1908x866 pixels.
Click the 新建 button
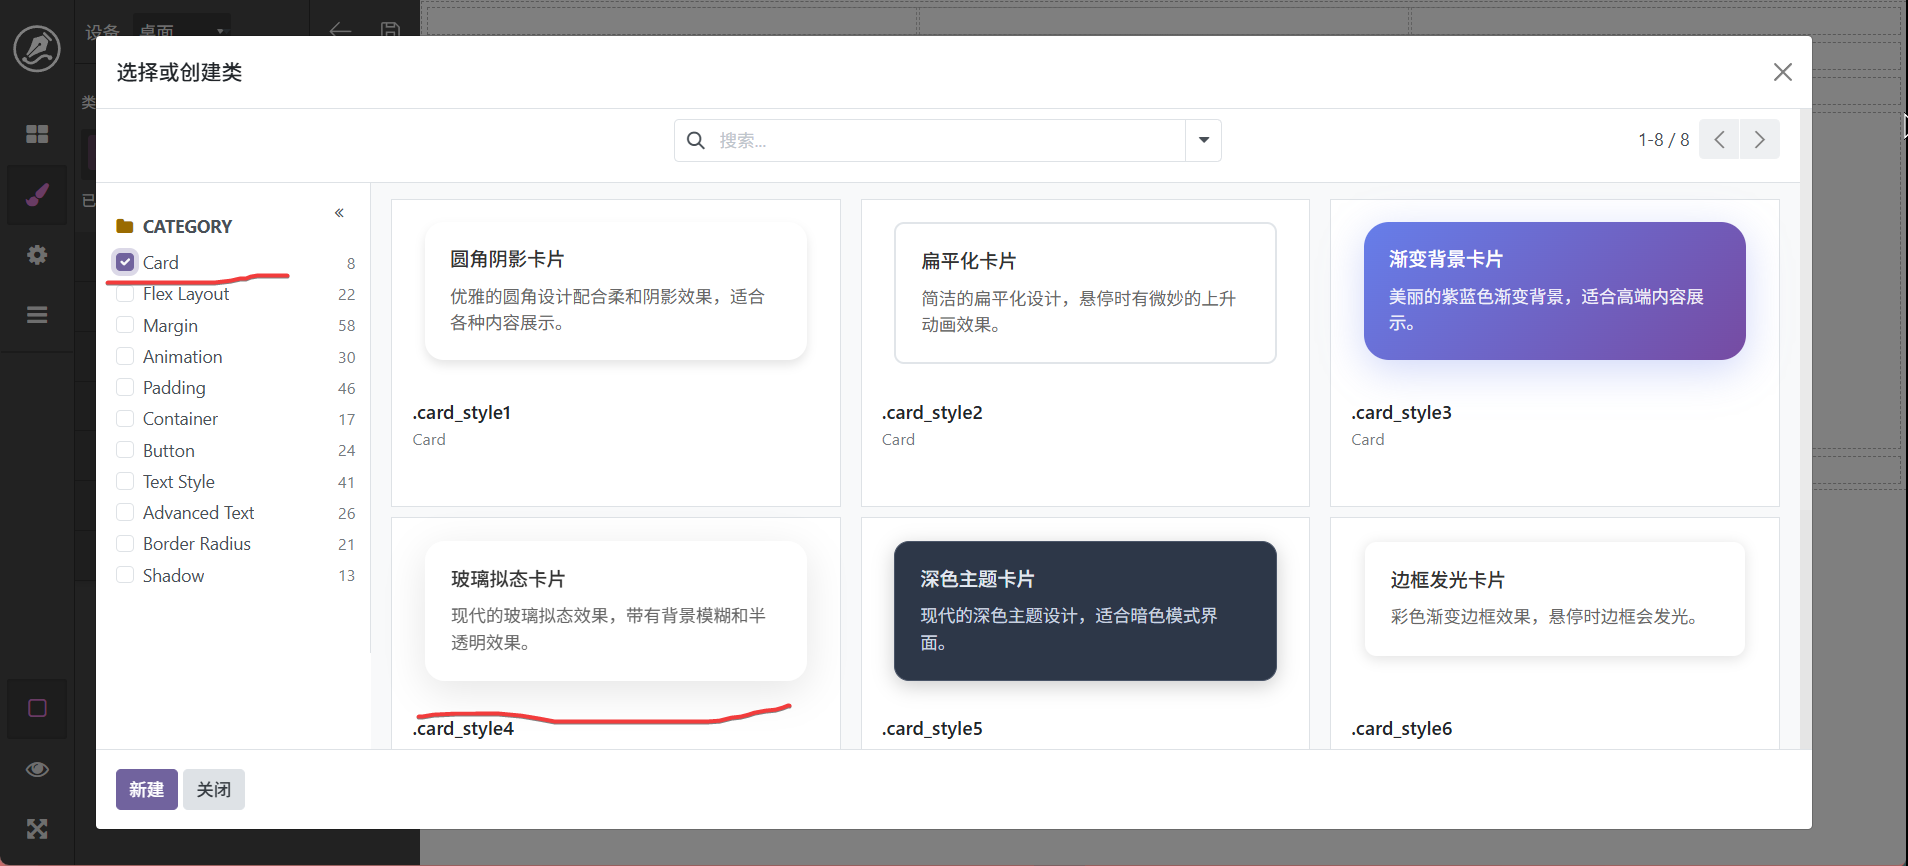tap(146, 789)
